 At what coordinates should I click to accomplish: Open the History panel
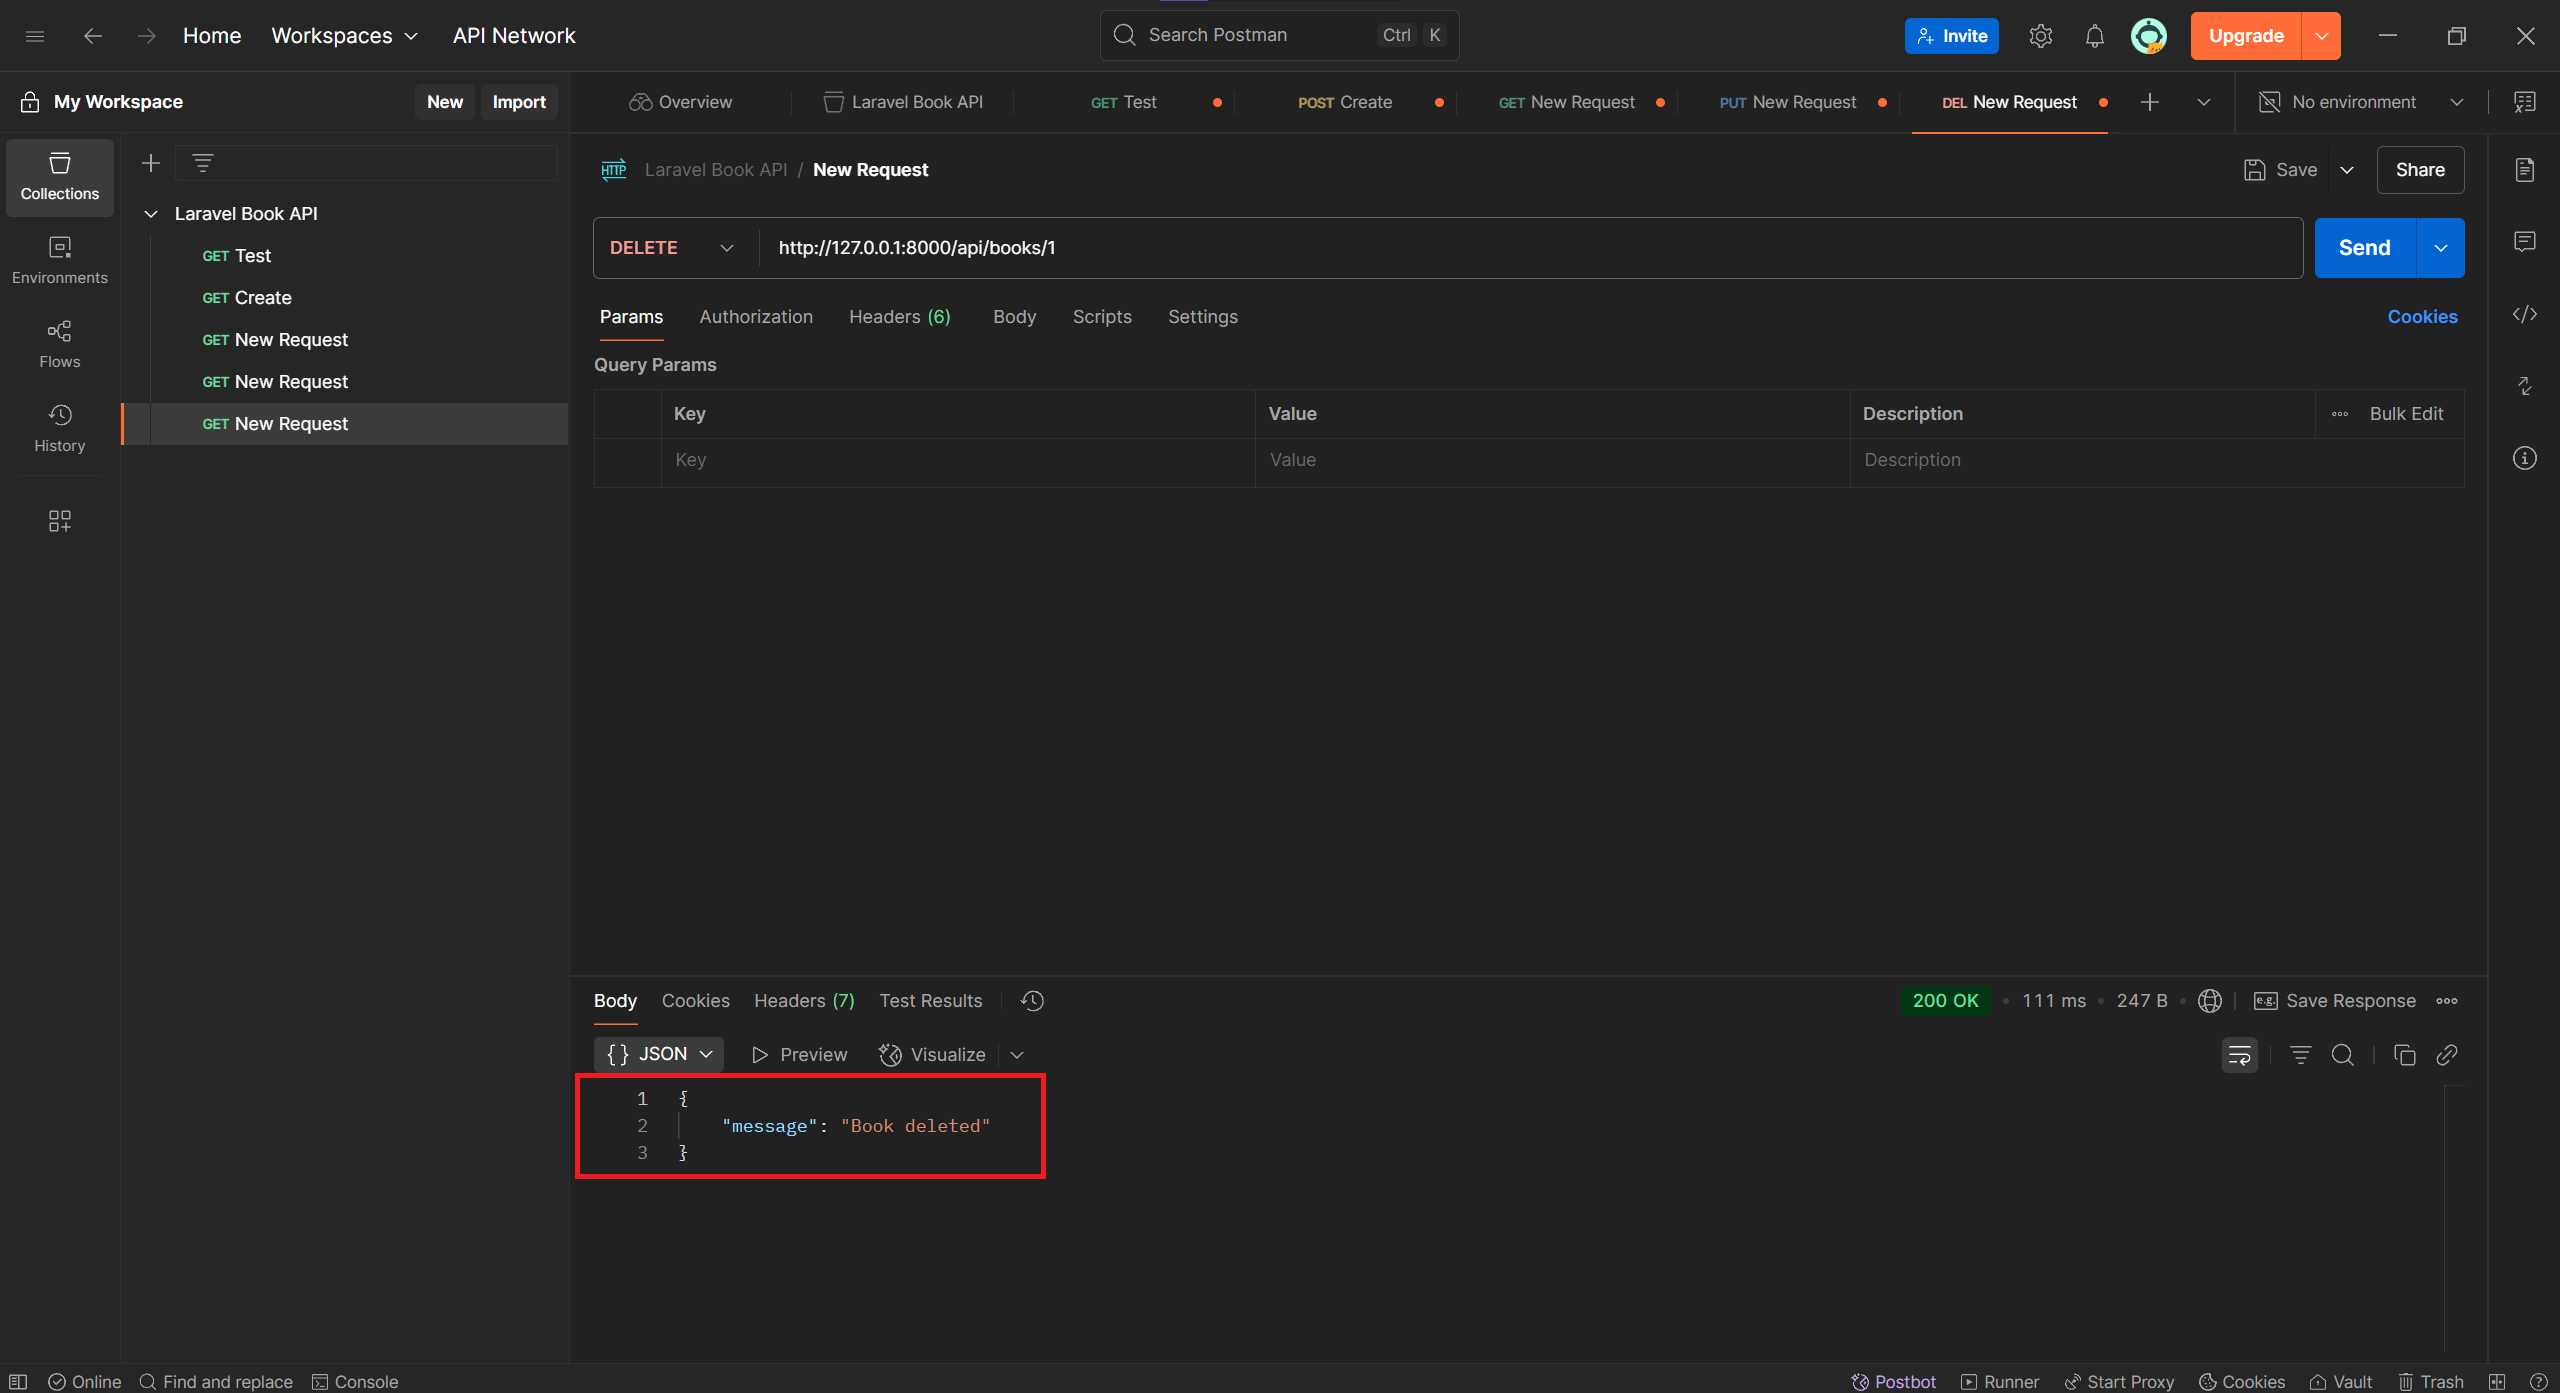pos(59,428)
